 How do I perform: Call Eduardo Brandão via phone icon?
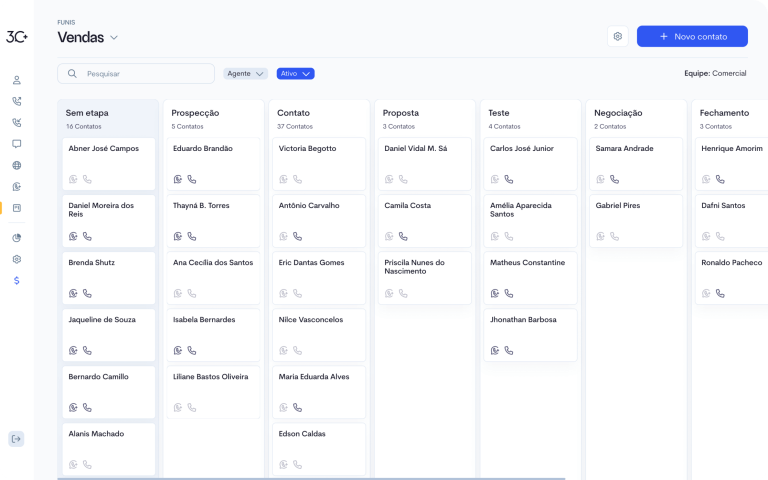(x=192, y=179)
